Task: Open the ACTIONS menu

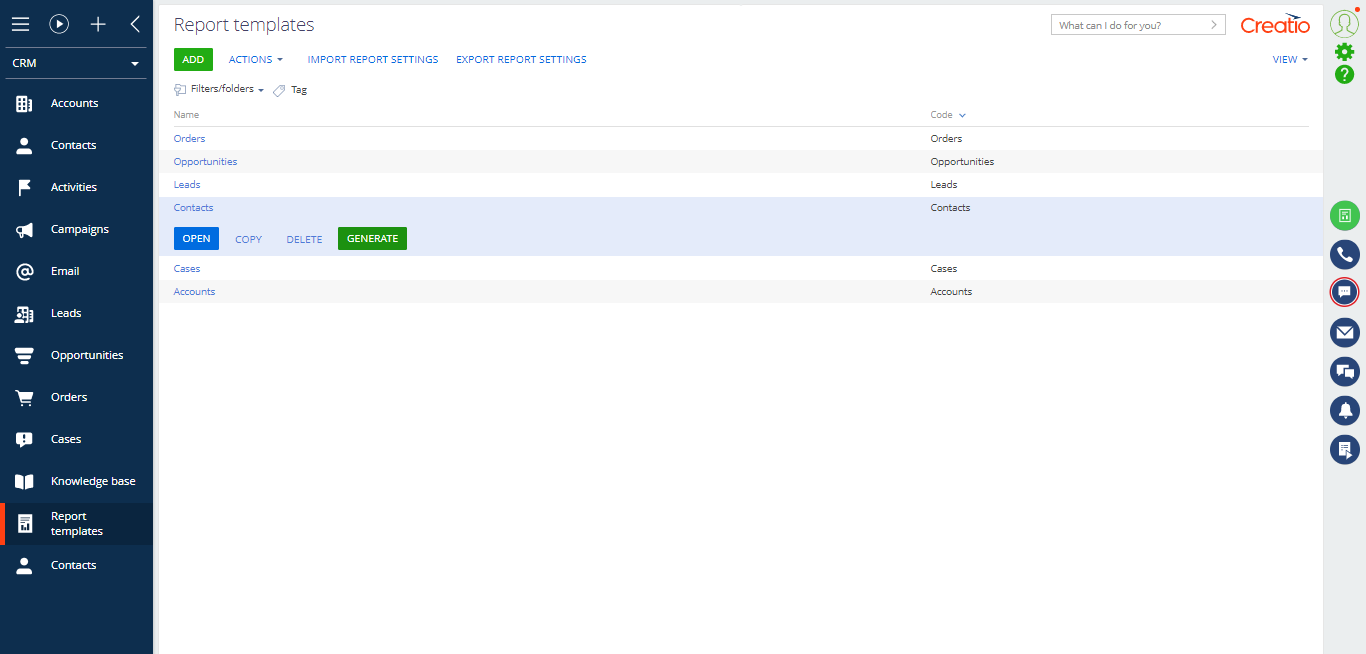Action: point(255,59)
